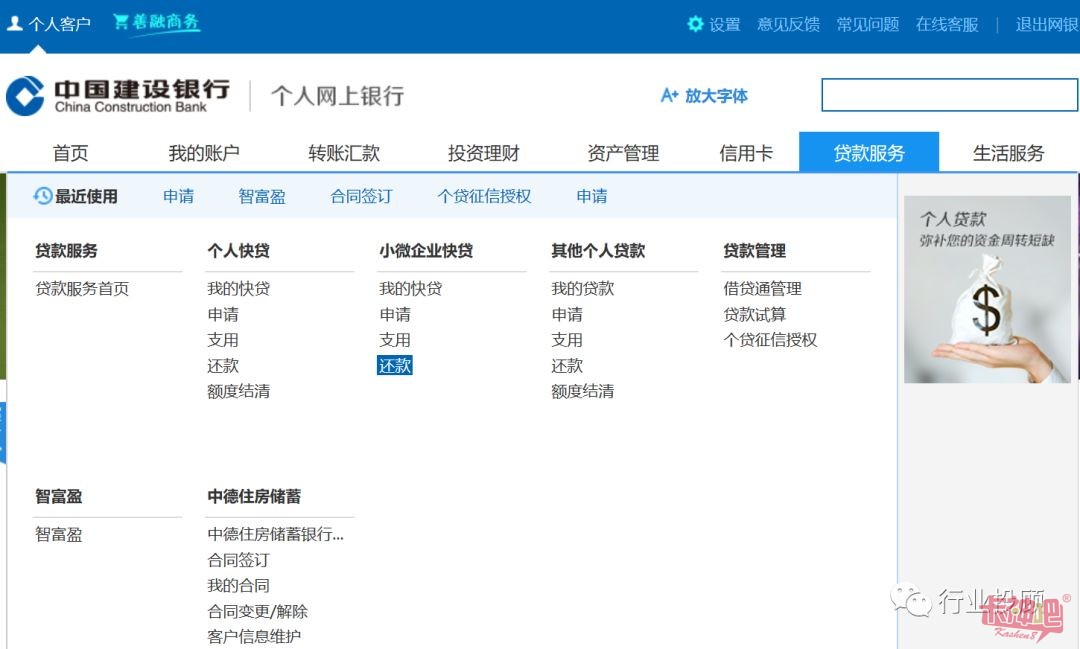
Task: Click the highlighted 还款 link under 小微企业快贷
Action: tap(395, 365)
